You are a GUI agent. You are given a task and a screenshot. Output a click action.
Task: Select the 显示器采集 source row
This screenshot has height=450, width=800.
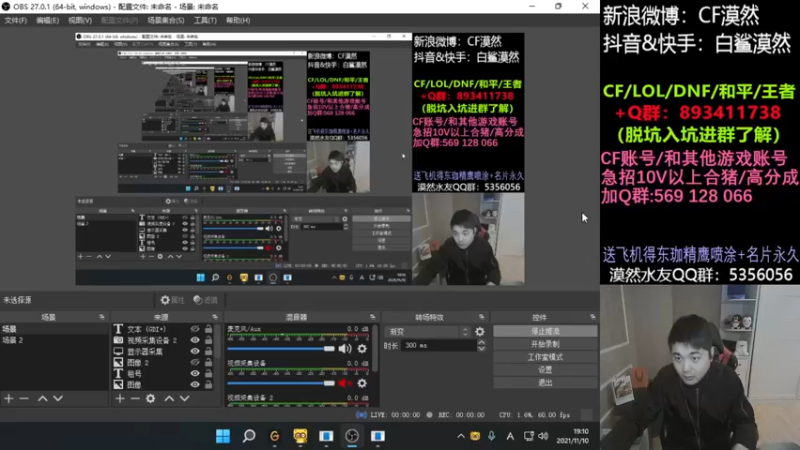[x=163, y=352]
